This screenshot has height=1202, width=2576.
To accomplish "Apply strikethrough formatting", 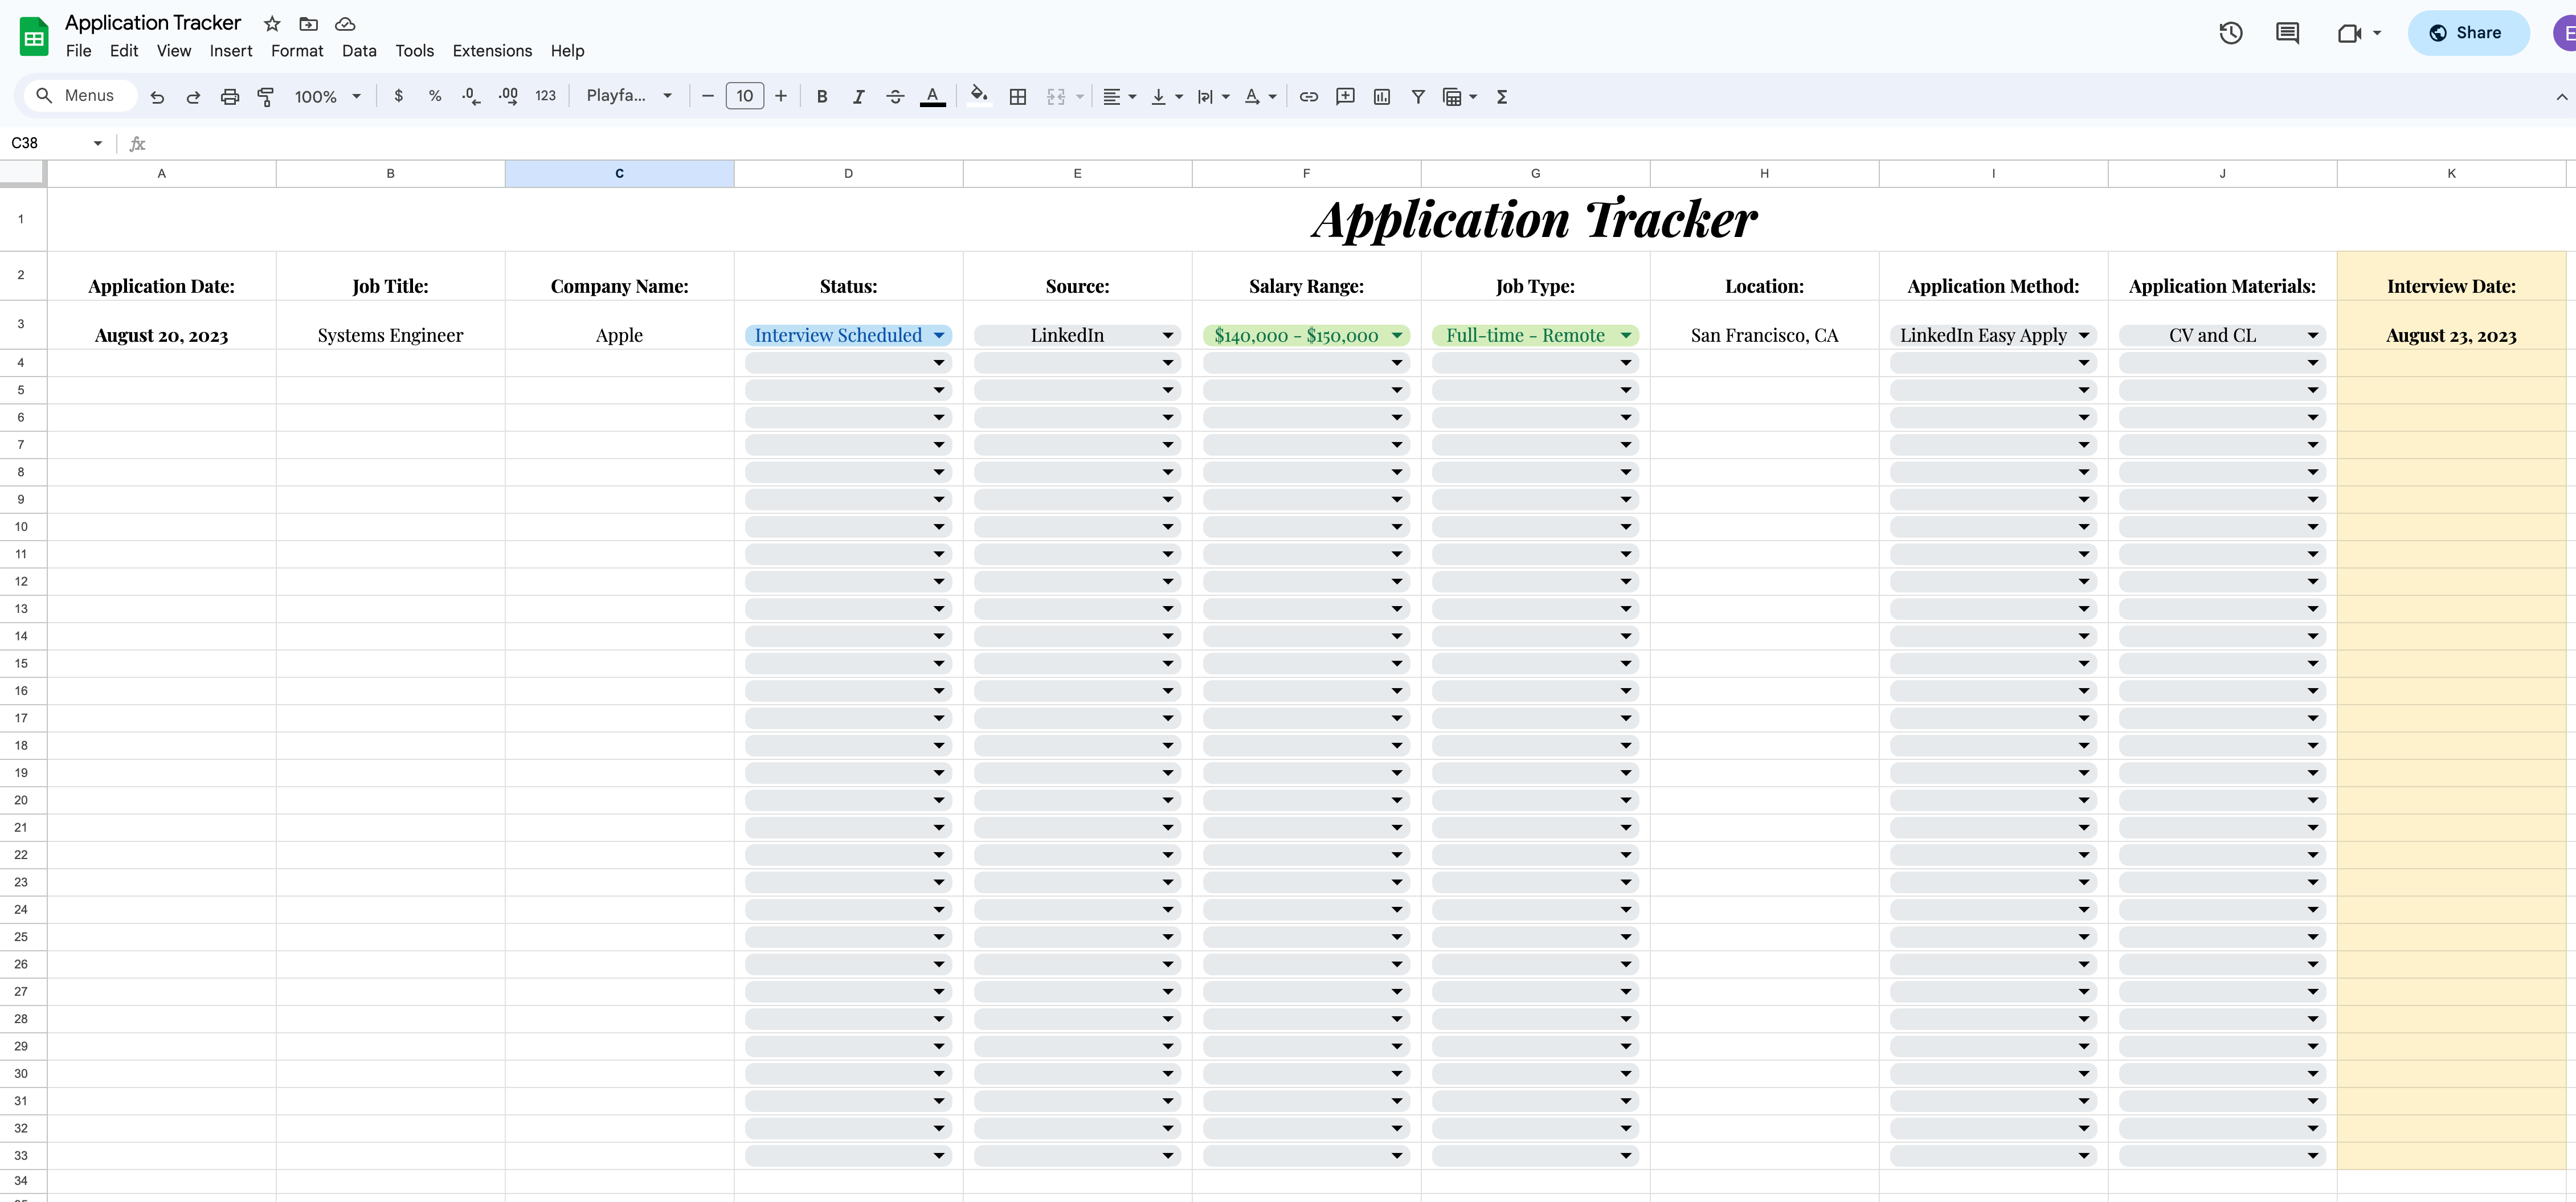I will [895, 97].
